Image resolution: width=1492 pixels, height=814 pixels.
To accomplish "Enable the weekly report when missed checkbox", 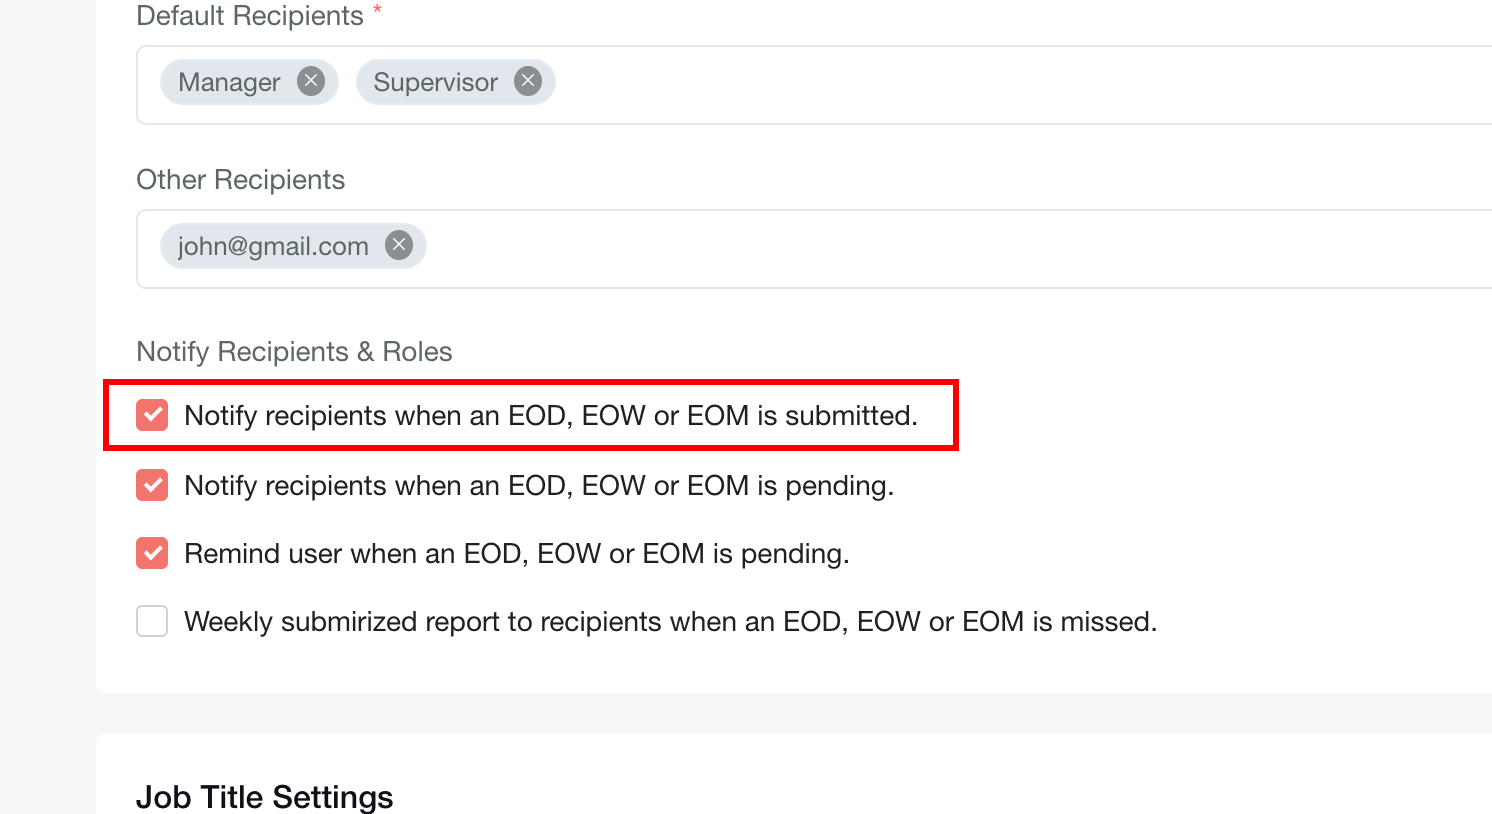I will 152,621.
